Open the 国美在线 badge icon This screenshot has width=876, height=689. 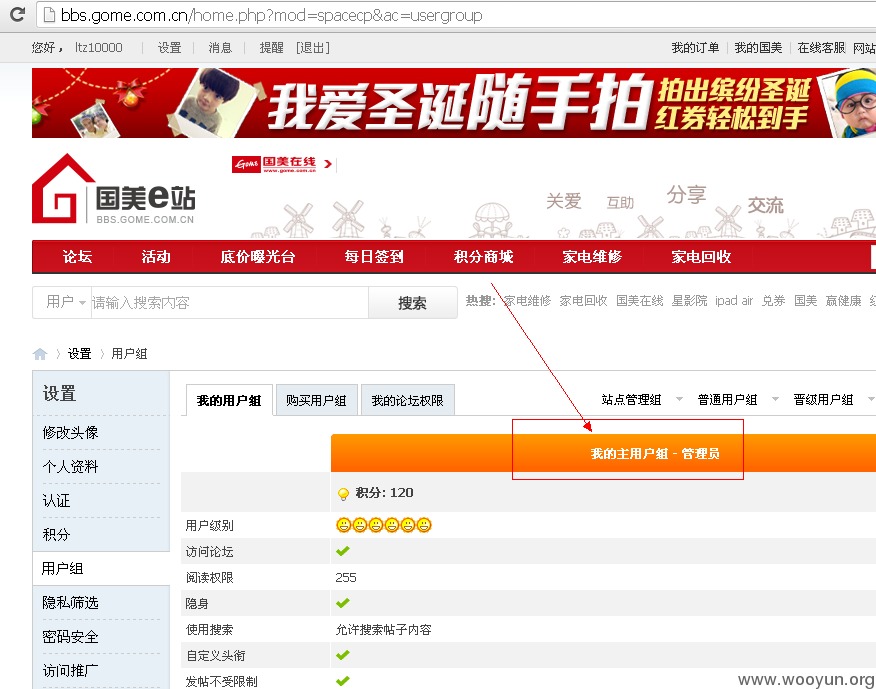click(x=274, y=164)
